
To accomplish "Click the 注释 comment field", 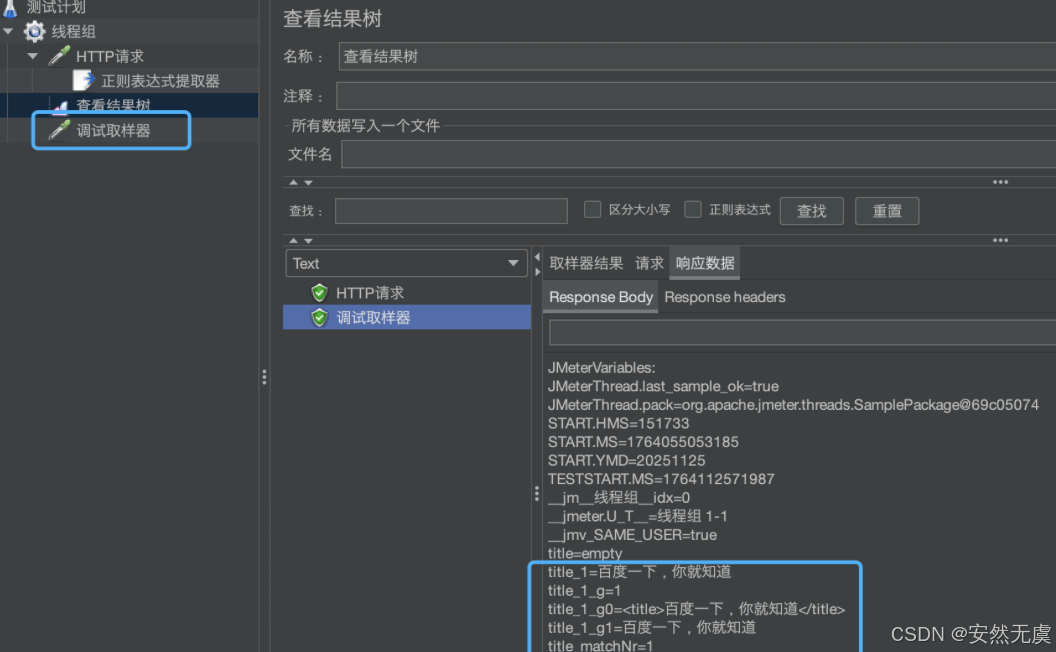I will coord(696,96).
